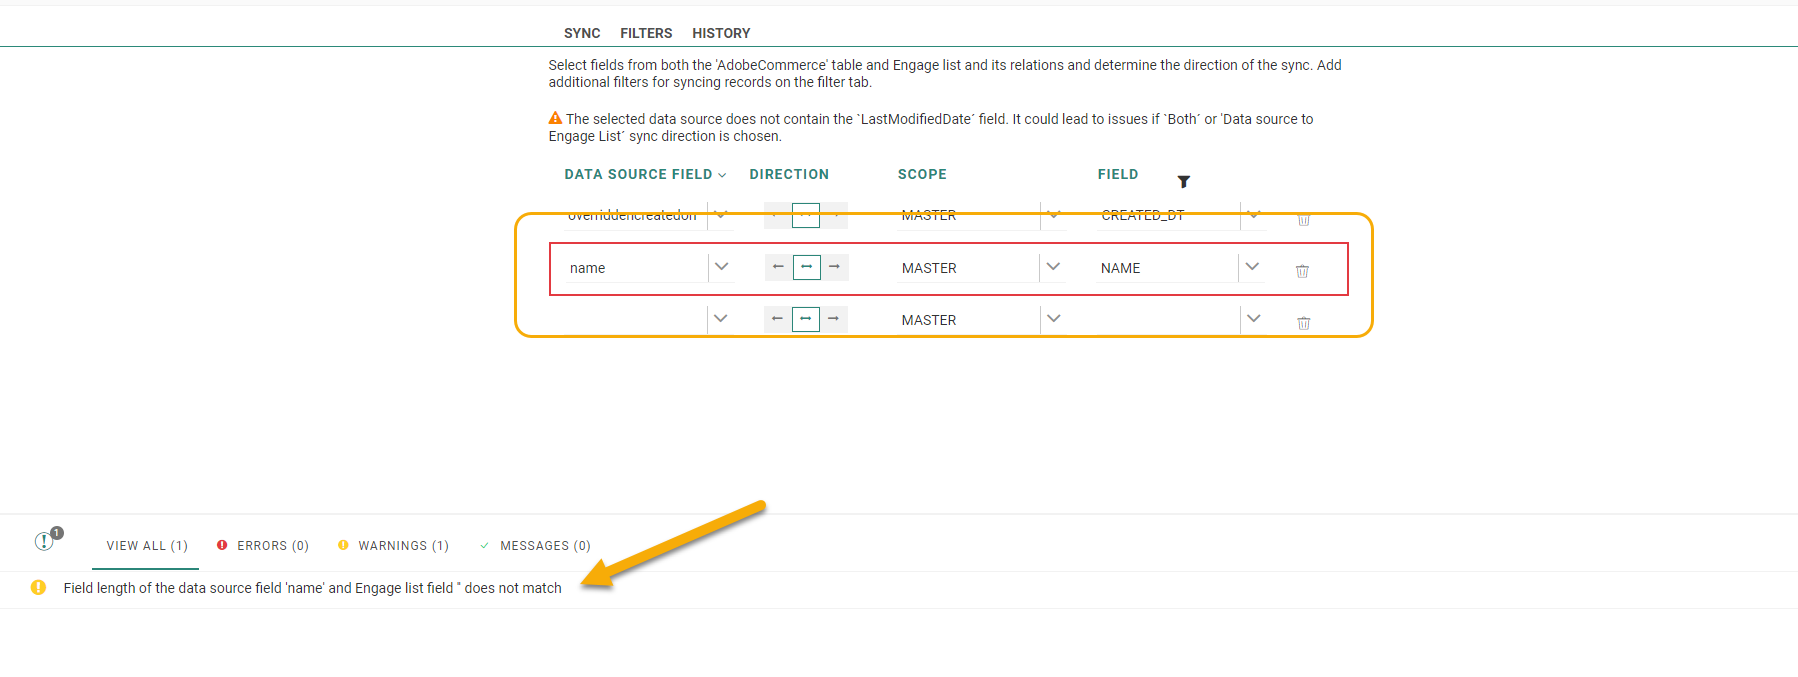Viewport: 1798px width, 677px height.
Task: Open the MASTER scope dropdown in name row
Action: coord(1053,267)
